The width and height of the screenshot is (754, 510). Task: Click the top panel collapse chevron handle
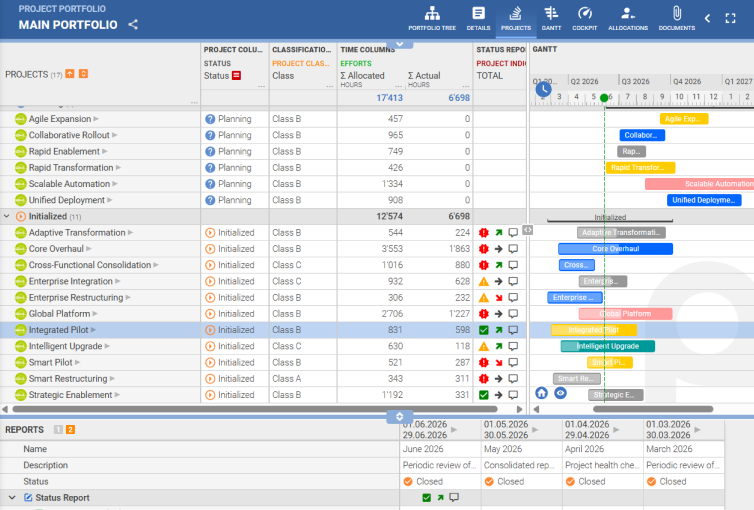[x=399, y=44]
